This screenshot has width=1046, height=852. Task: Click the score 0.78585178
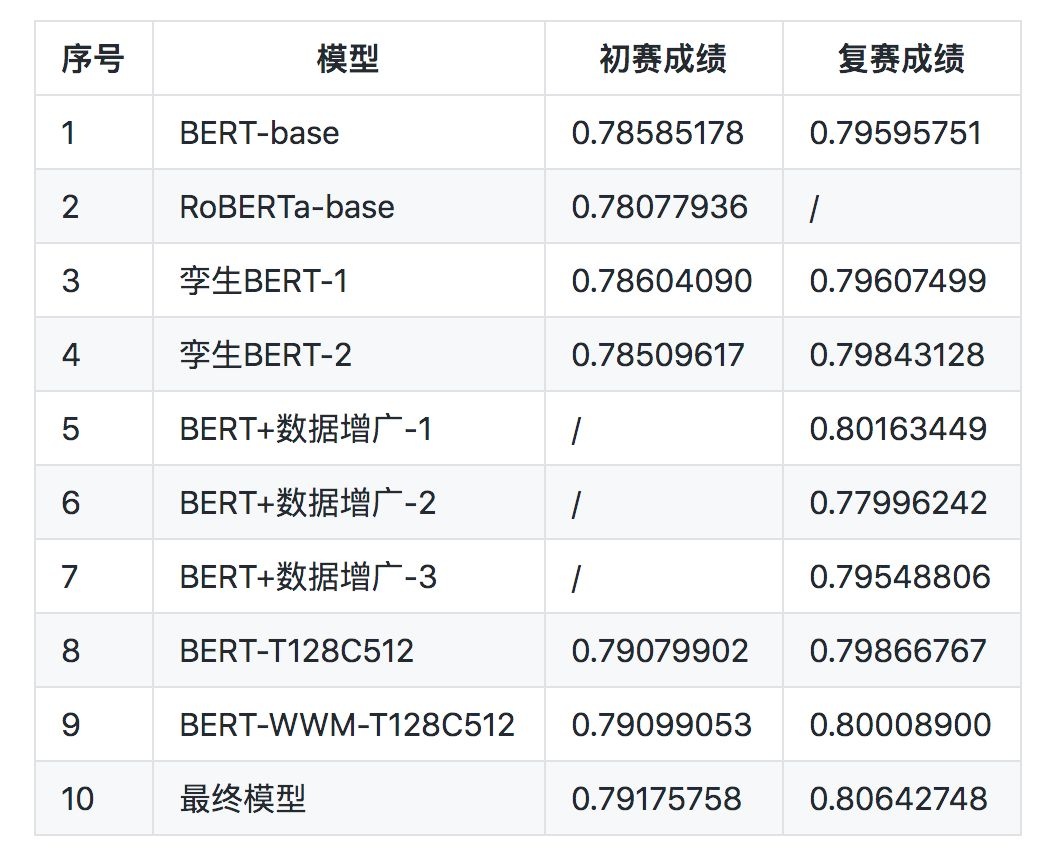(658, 133)
